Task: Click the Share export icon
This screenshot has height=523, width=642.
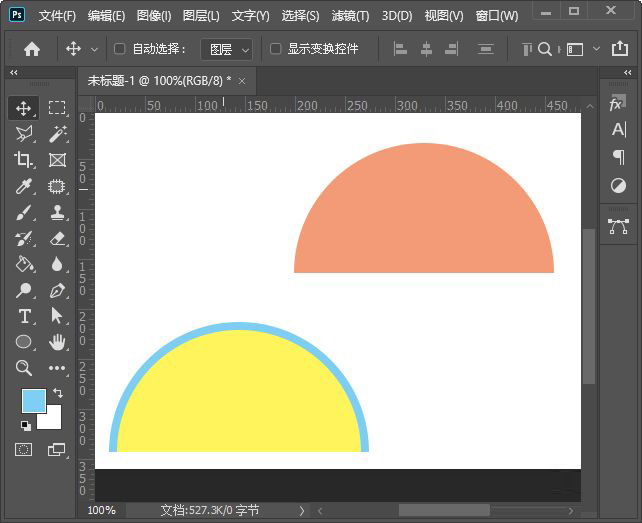Action: click(620, 49)
